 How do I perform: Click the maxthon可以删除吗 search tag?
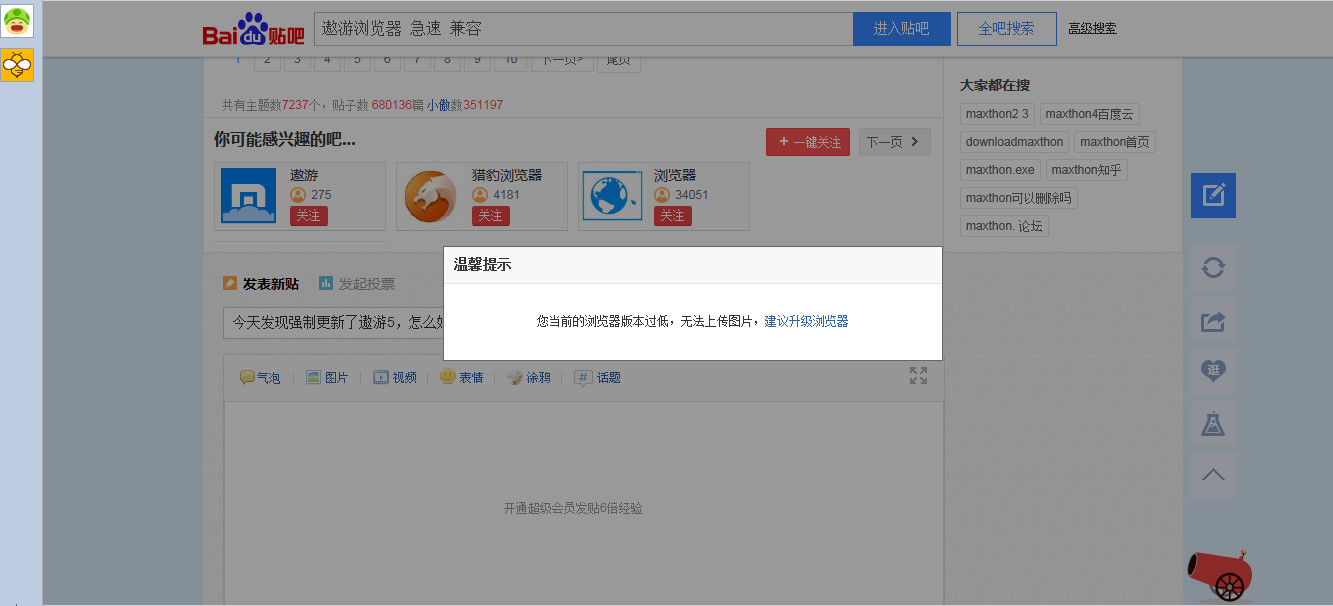click(x=1018, y=198)
